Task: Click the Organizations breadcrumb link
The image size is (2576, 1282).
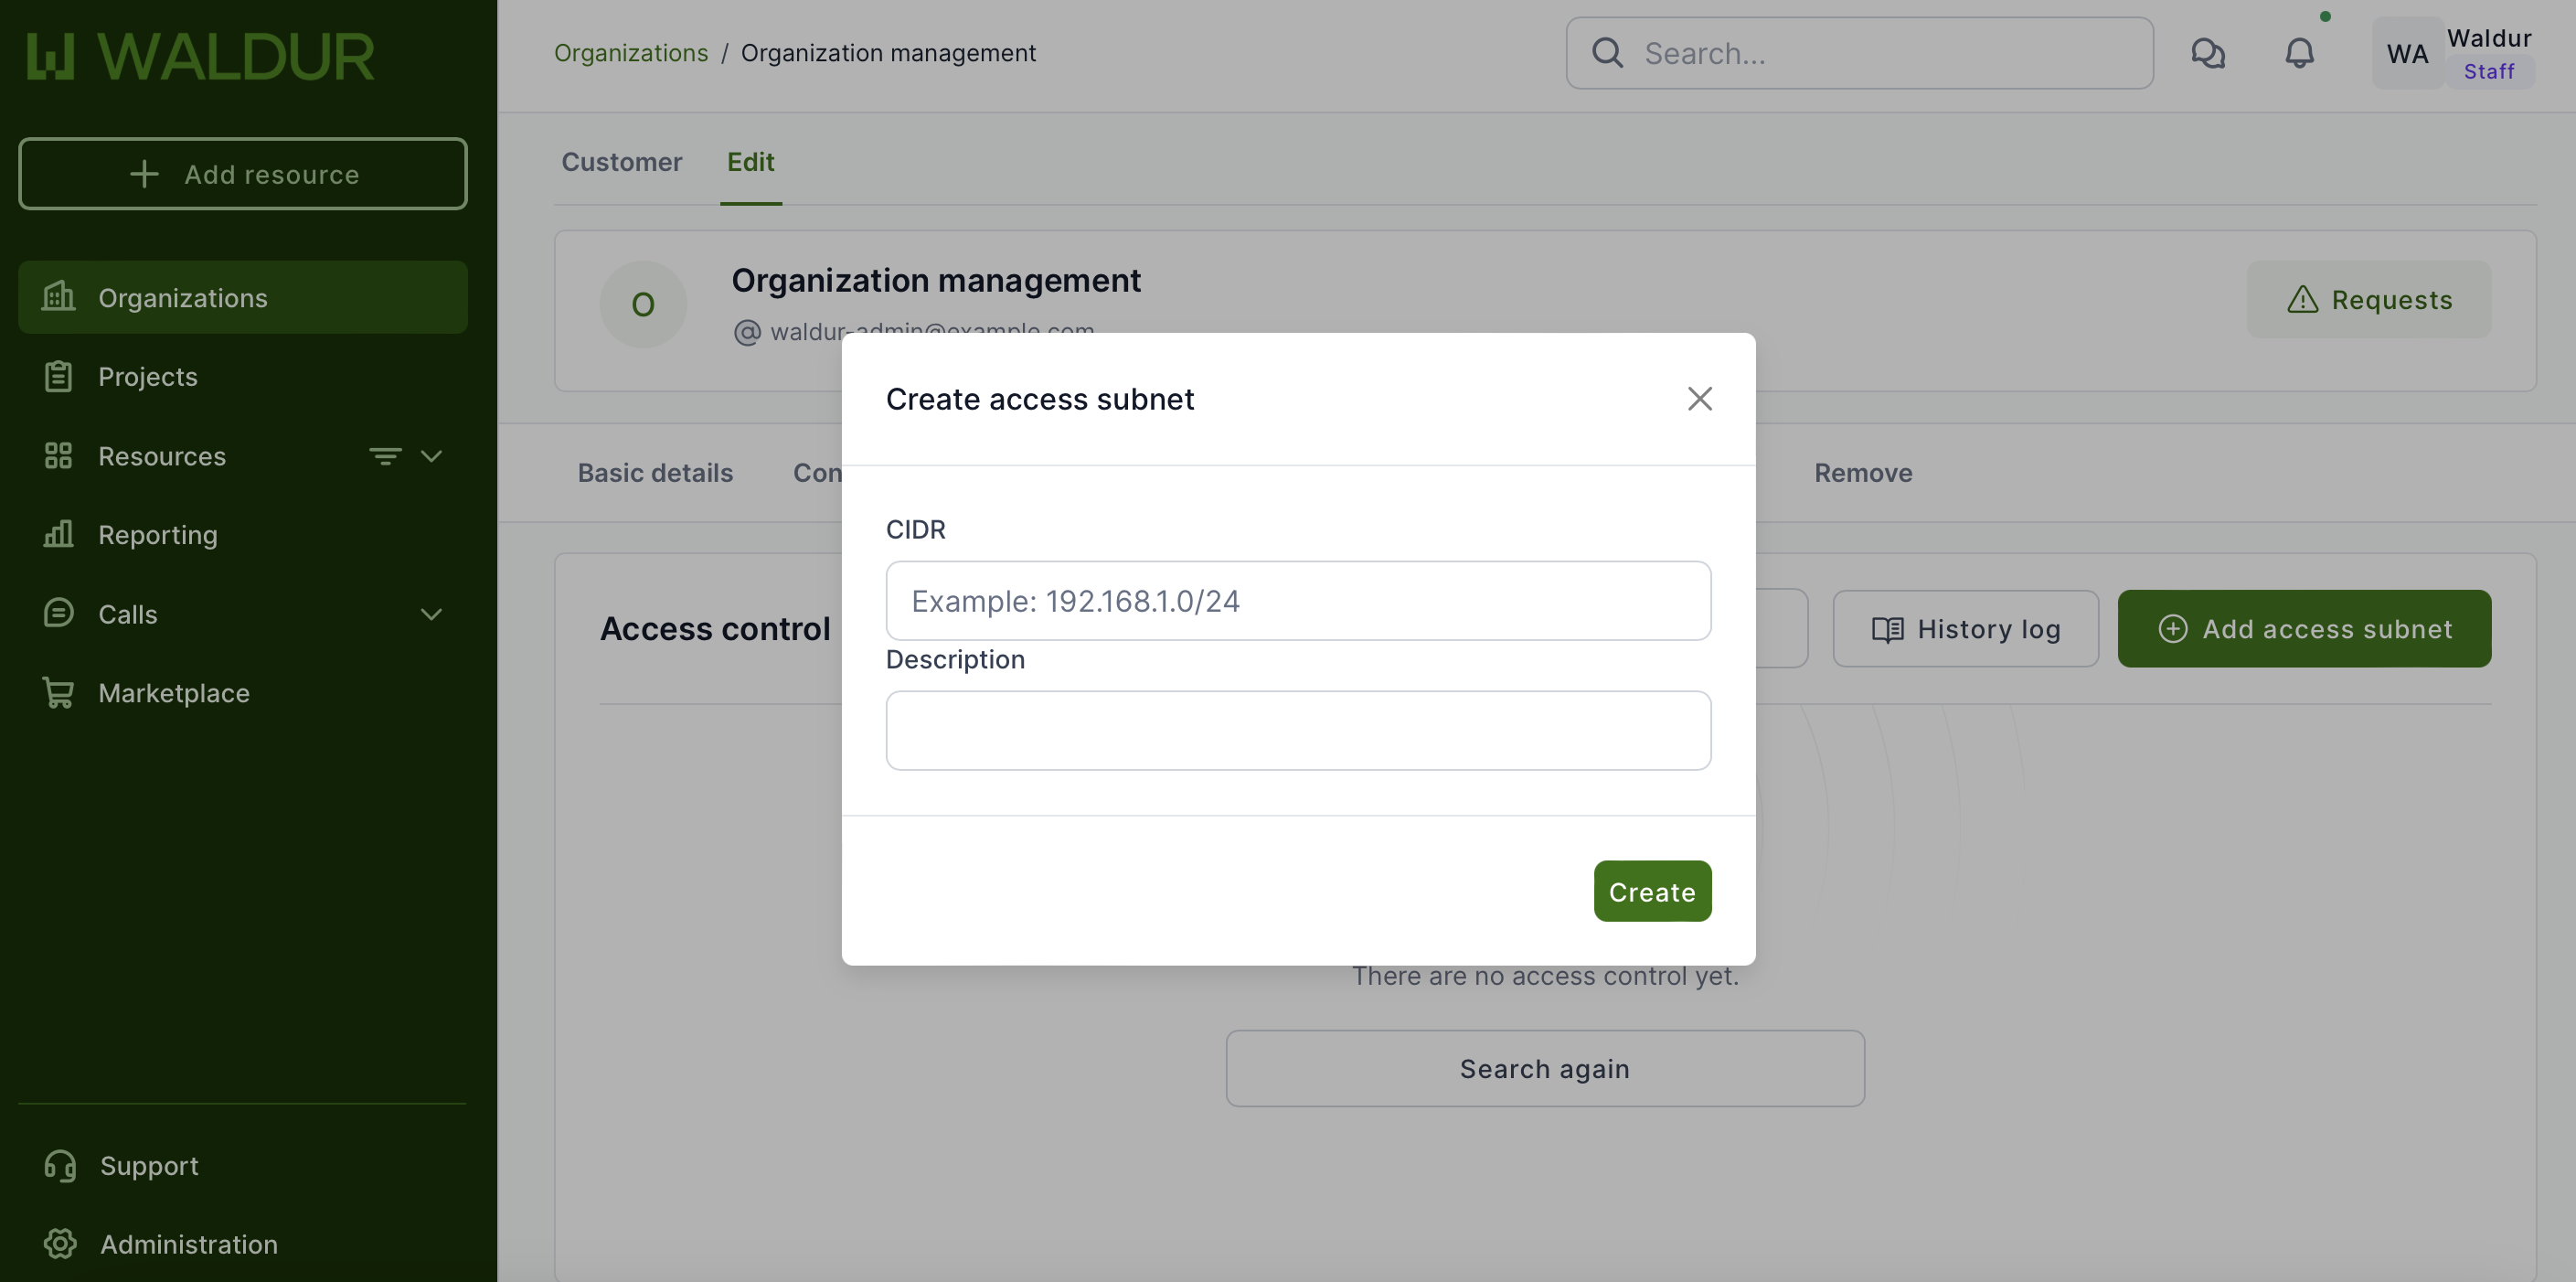Action: point(630,53)
